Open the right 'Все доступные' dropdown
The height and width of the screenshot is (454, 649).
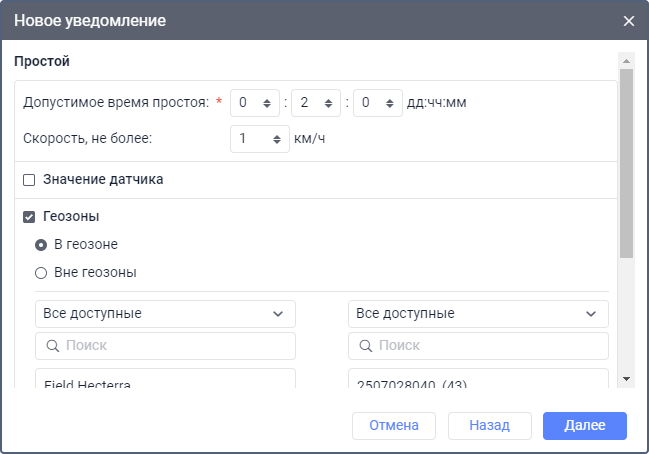(478, 314)
